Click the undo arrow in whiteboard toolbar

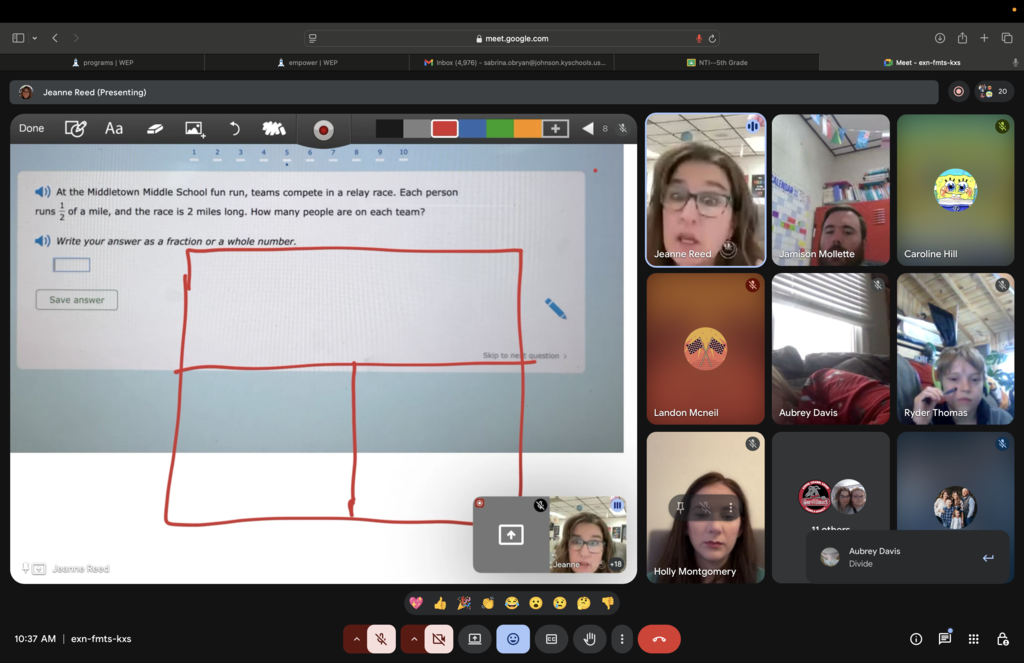[x=234, y=129]
